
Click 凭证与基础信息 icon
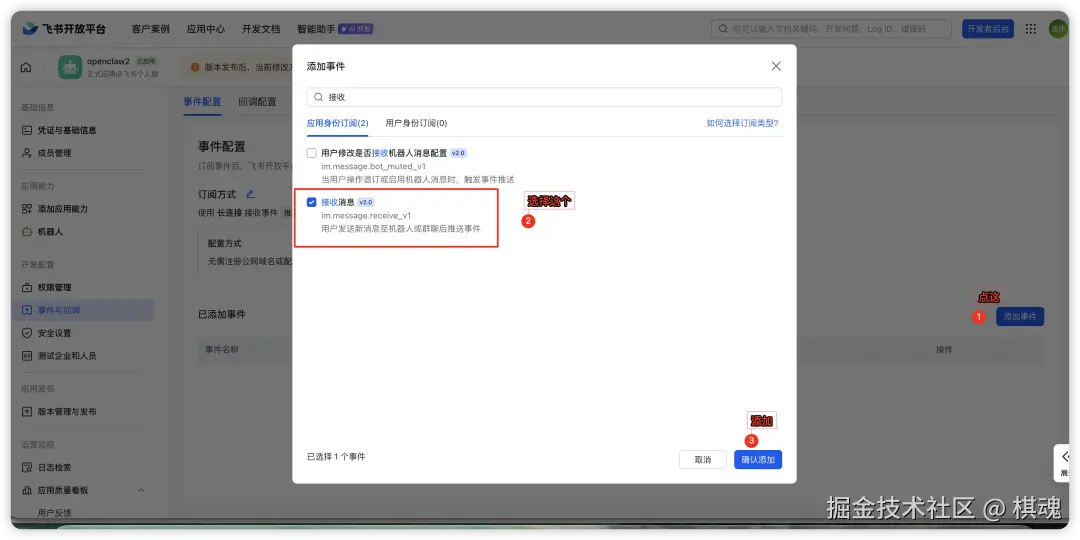point(27,130)
